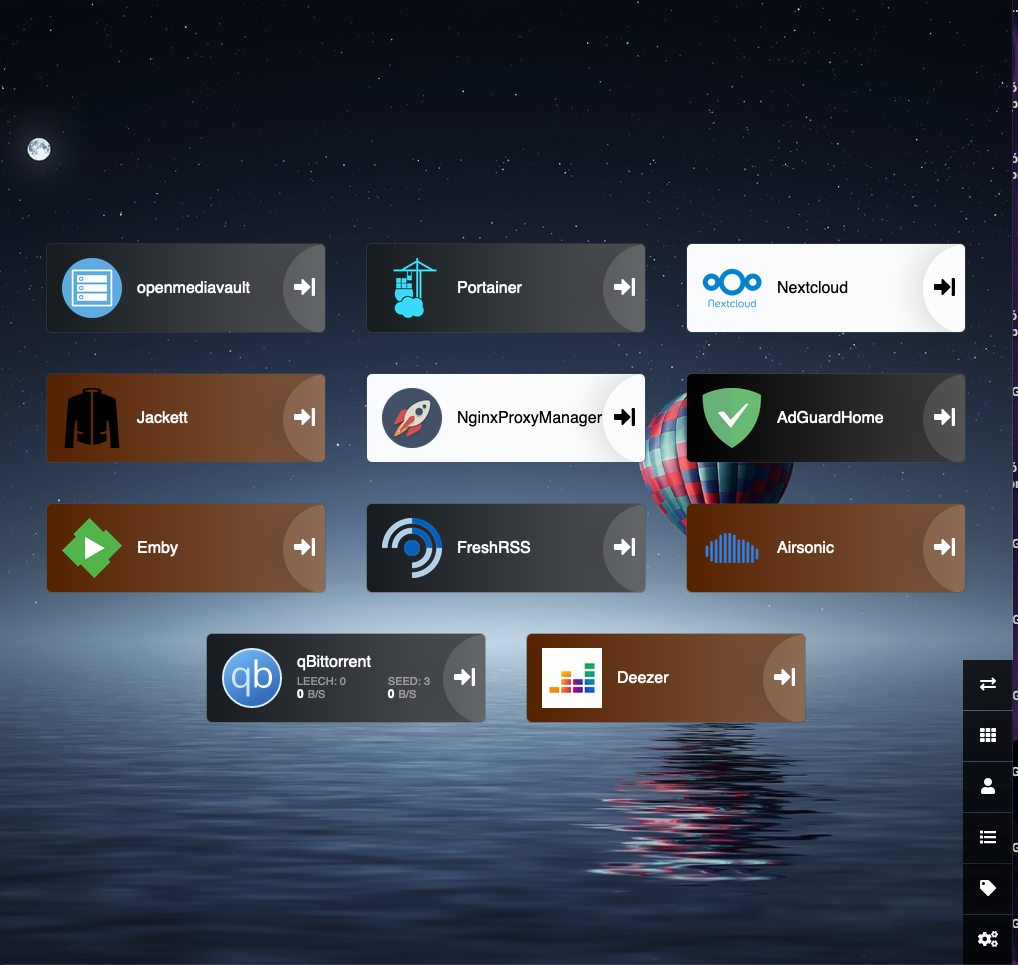Image resolution: width=1018 pixels, height=965 pixels.
Task: Open openmediavault via its arrow button
Action: tap(304, 287)
